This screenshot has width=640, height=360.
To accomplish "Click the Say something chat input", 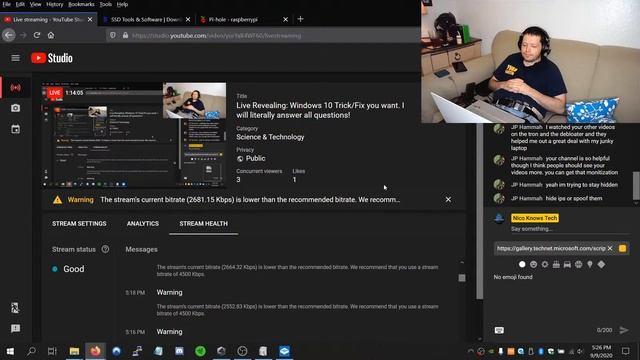I will (569, 229).
